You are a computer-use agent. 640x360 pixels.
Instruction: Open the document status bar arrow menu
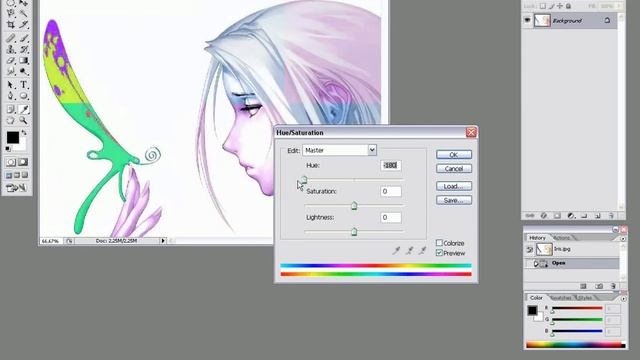click(x=163, y=241)
